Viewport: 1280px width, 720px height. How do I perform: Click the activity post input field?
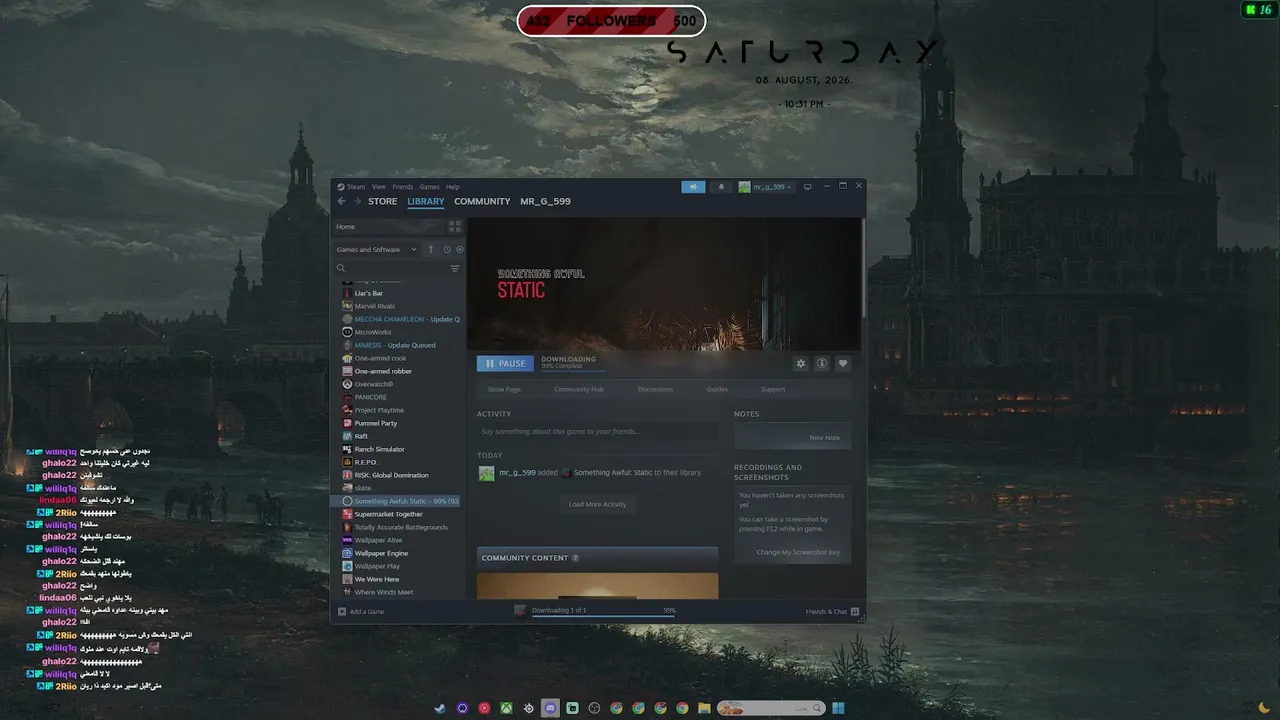597,432
